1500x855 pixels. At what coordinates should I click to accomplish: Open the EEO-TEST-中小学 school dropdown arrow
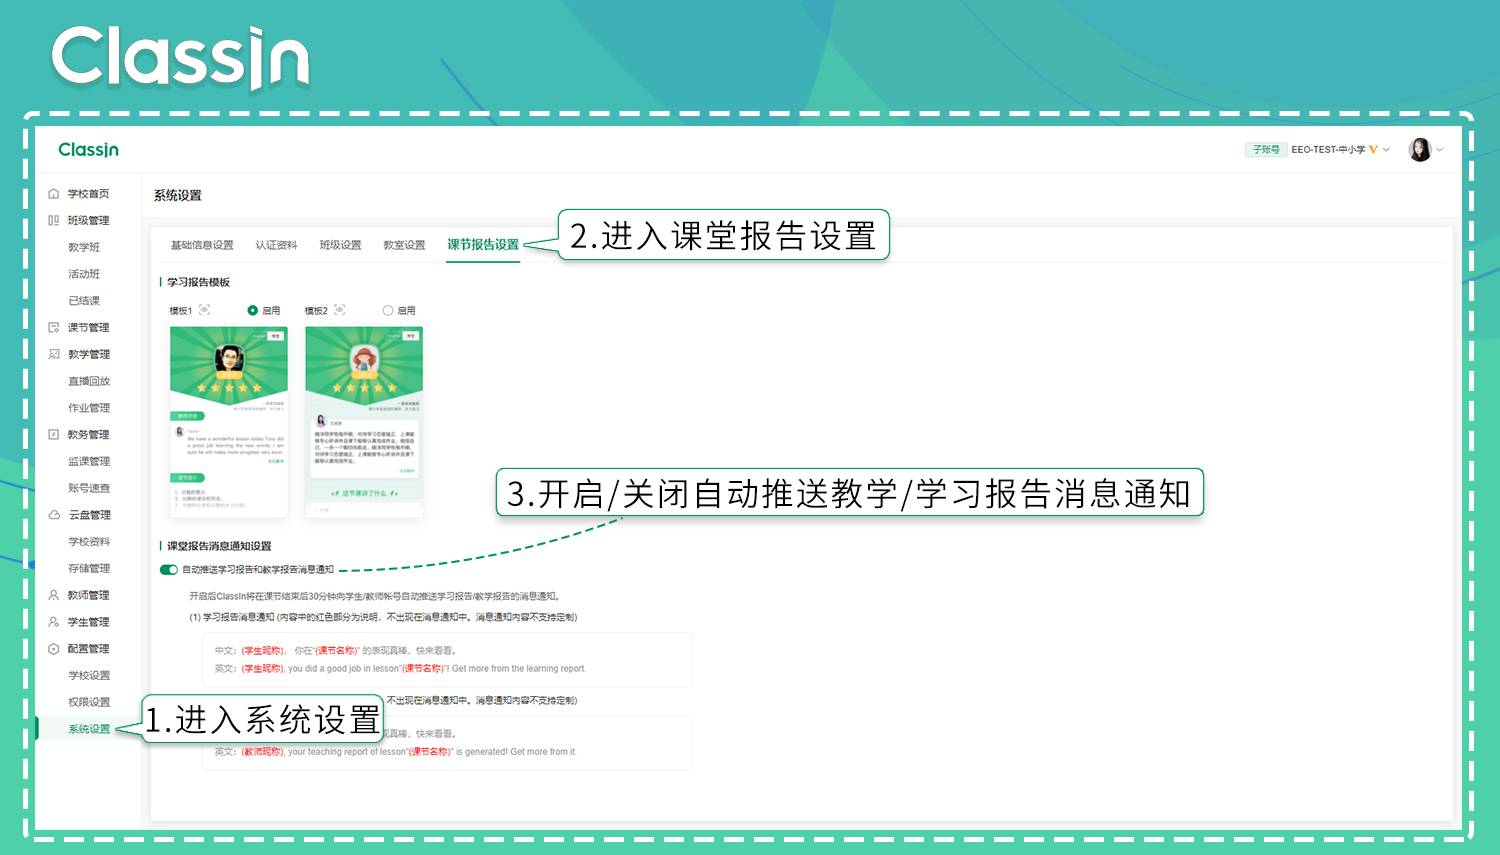click(1386, 150)
